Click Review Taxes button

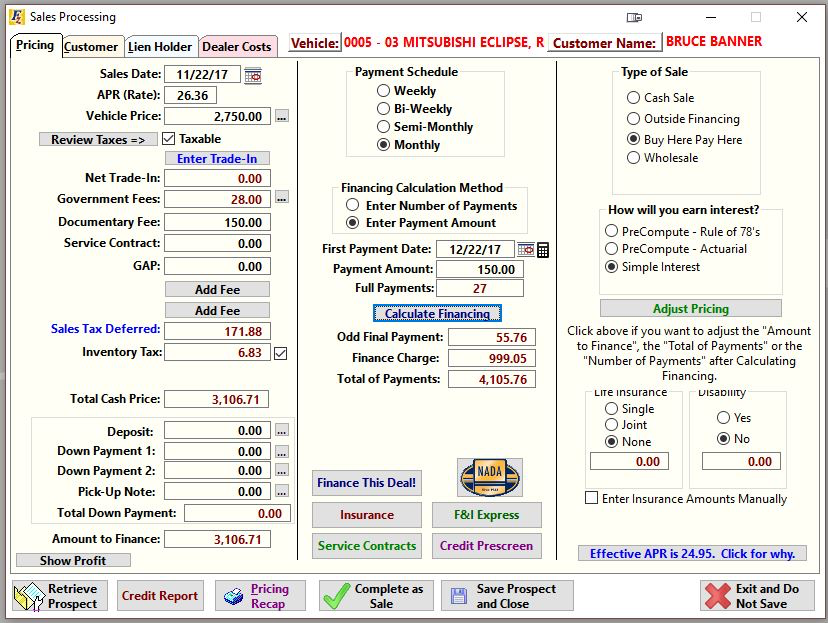98,140
